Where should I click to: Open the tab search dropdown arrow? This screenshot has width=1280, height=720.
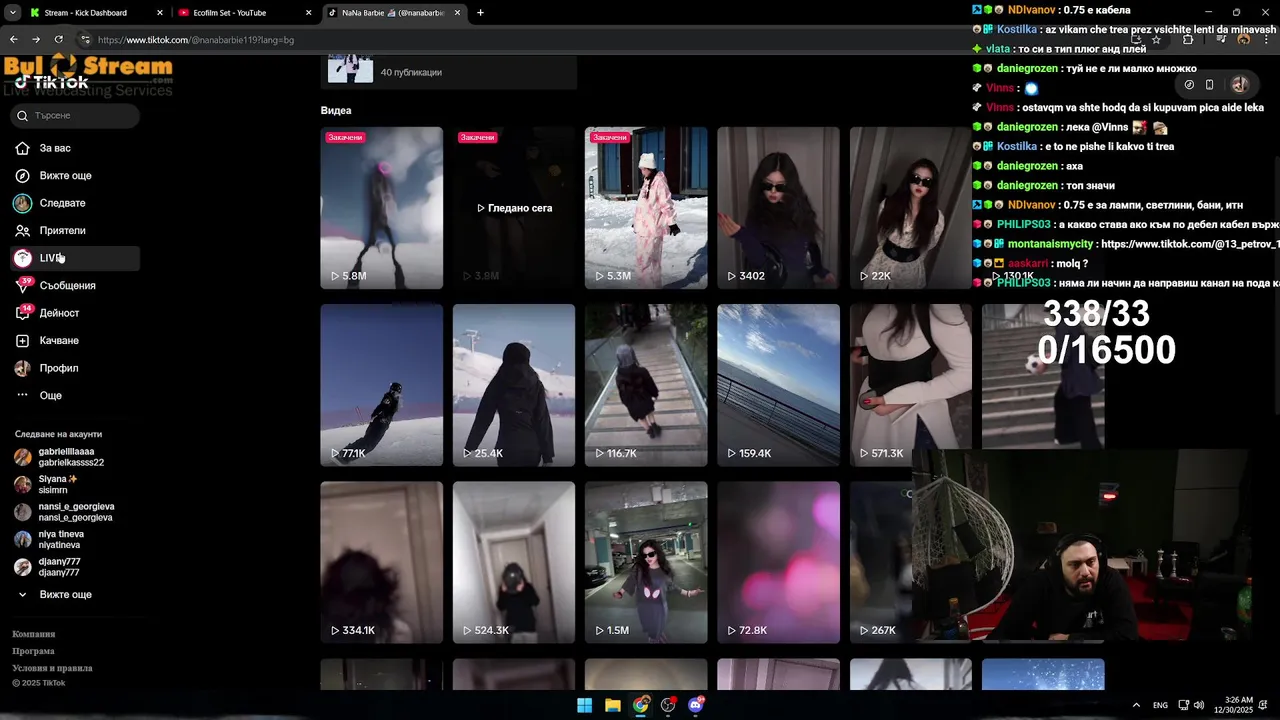[x=12, y=13]
